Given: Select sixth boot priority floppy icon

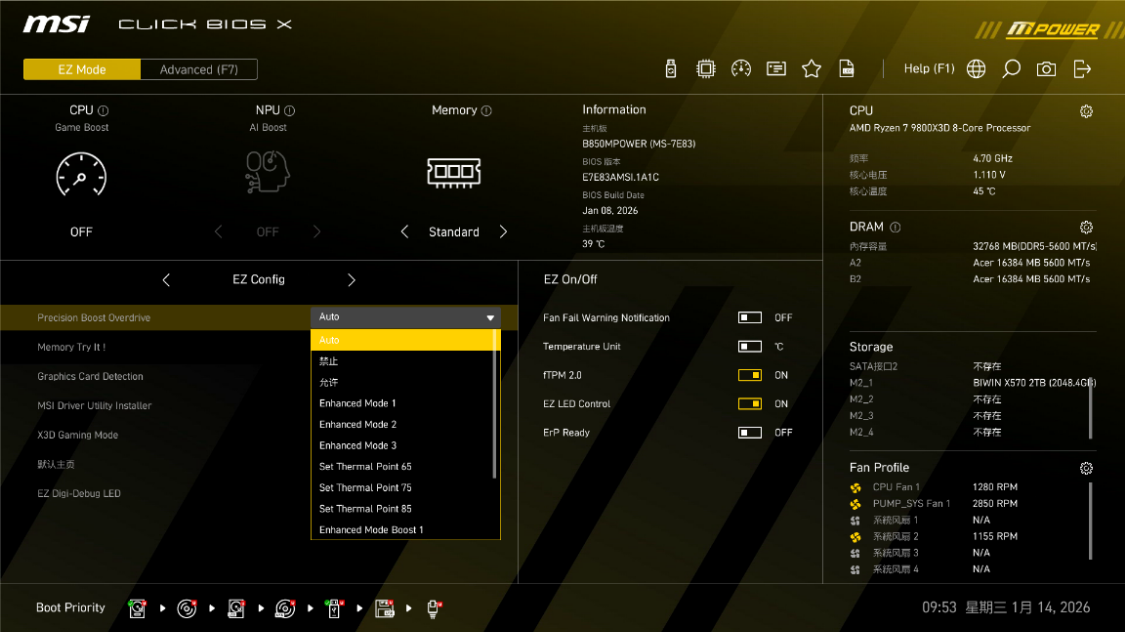Looking at the screenshot, I should 385,608.
